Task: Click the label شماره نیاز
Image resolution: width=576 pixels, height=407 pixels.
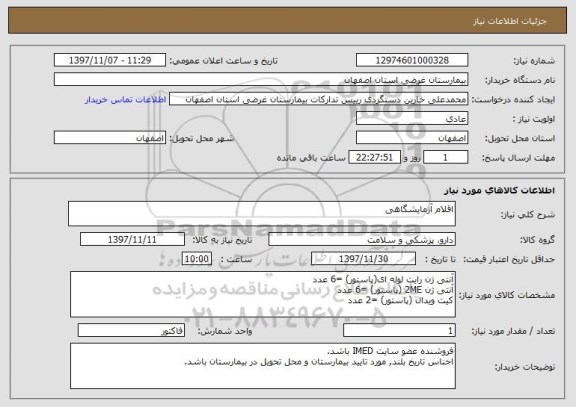Action: [534, 61]
